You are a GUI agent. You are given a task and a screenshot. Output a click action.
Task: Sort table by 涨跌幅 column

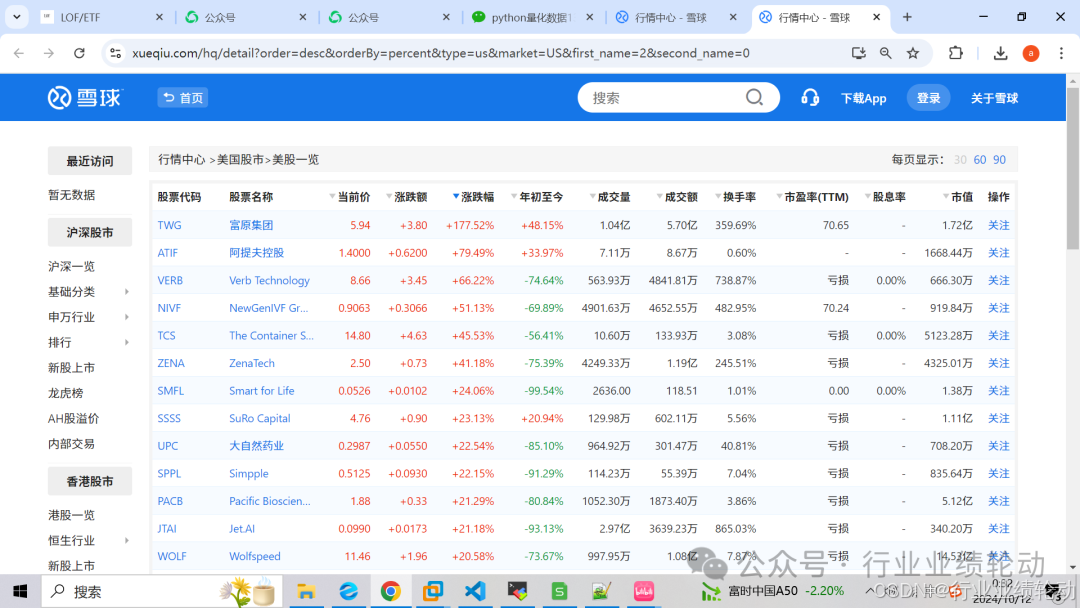pyautogui.click(x=474, y=197)
